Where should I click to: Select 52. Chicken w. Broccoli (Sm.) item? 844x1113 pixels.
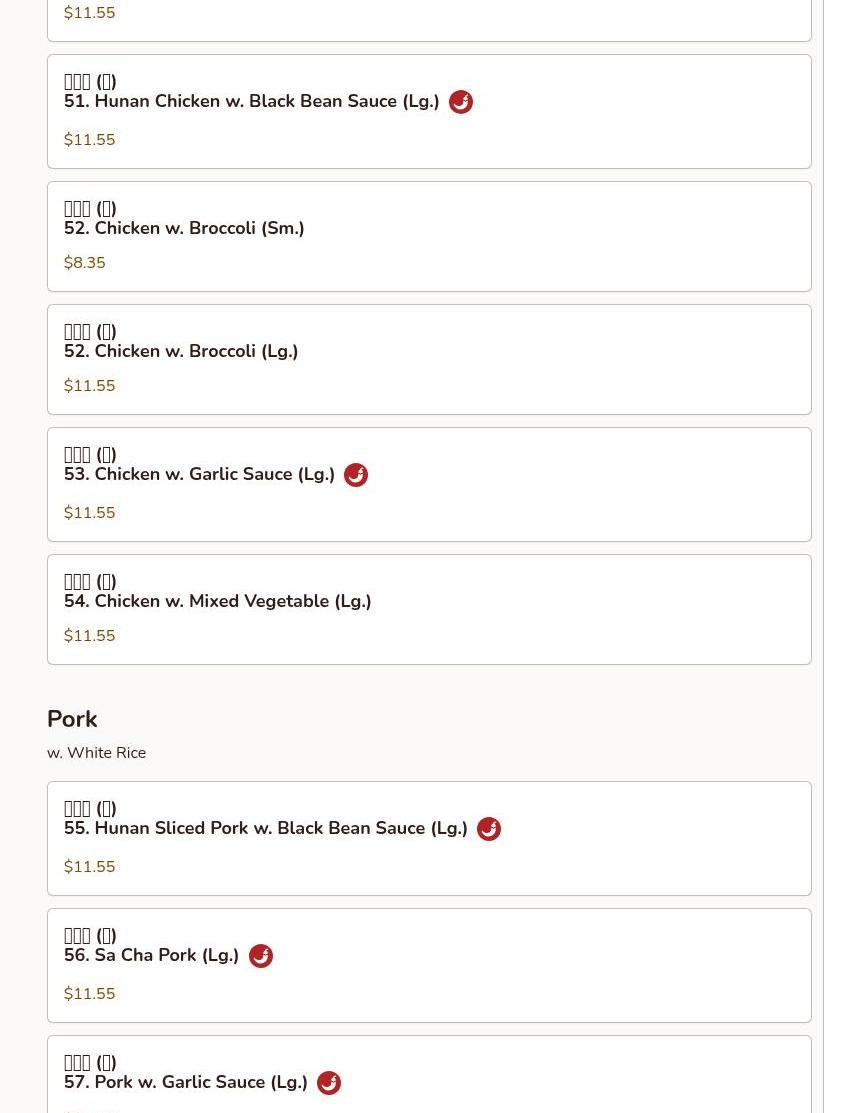pos(184,229)
